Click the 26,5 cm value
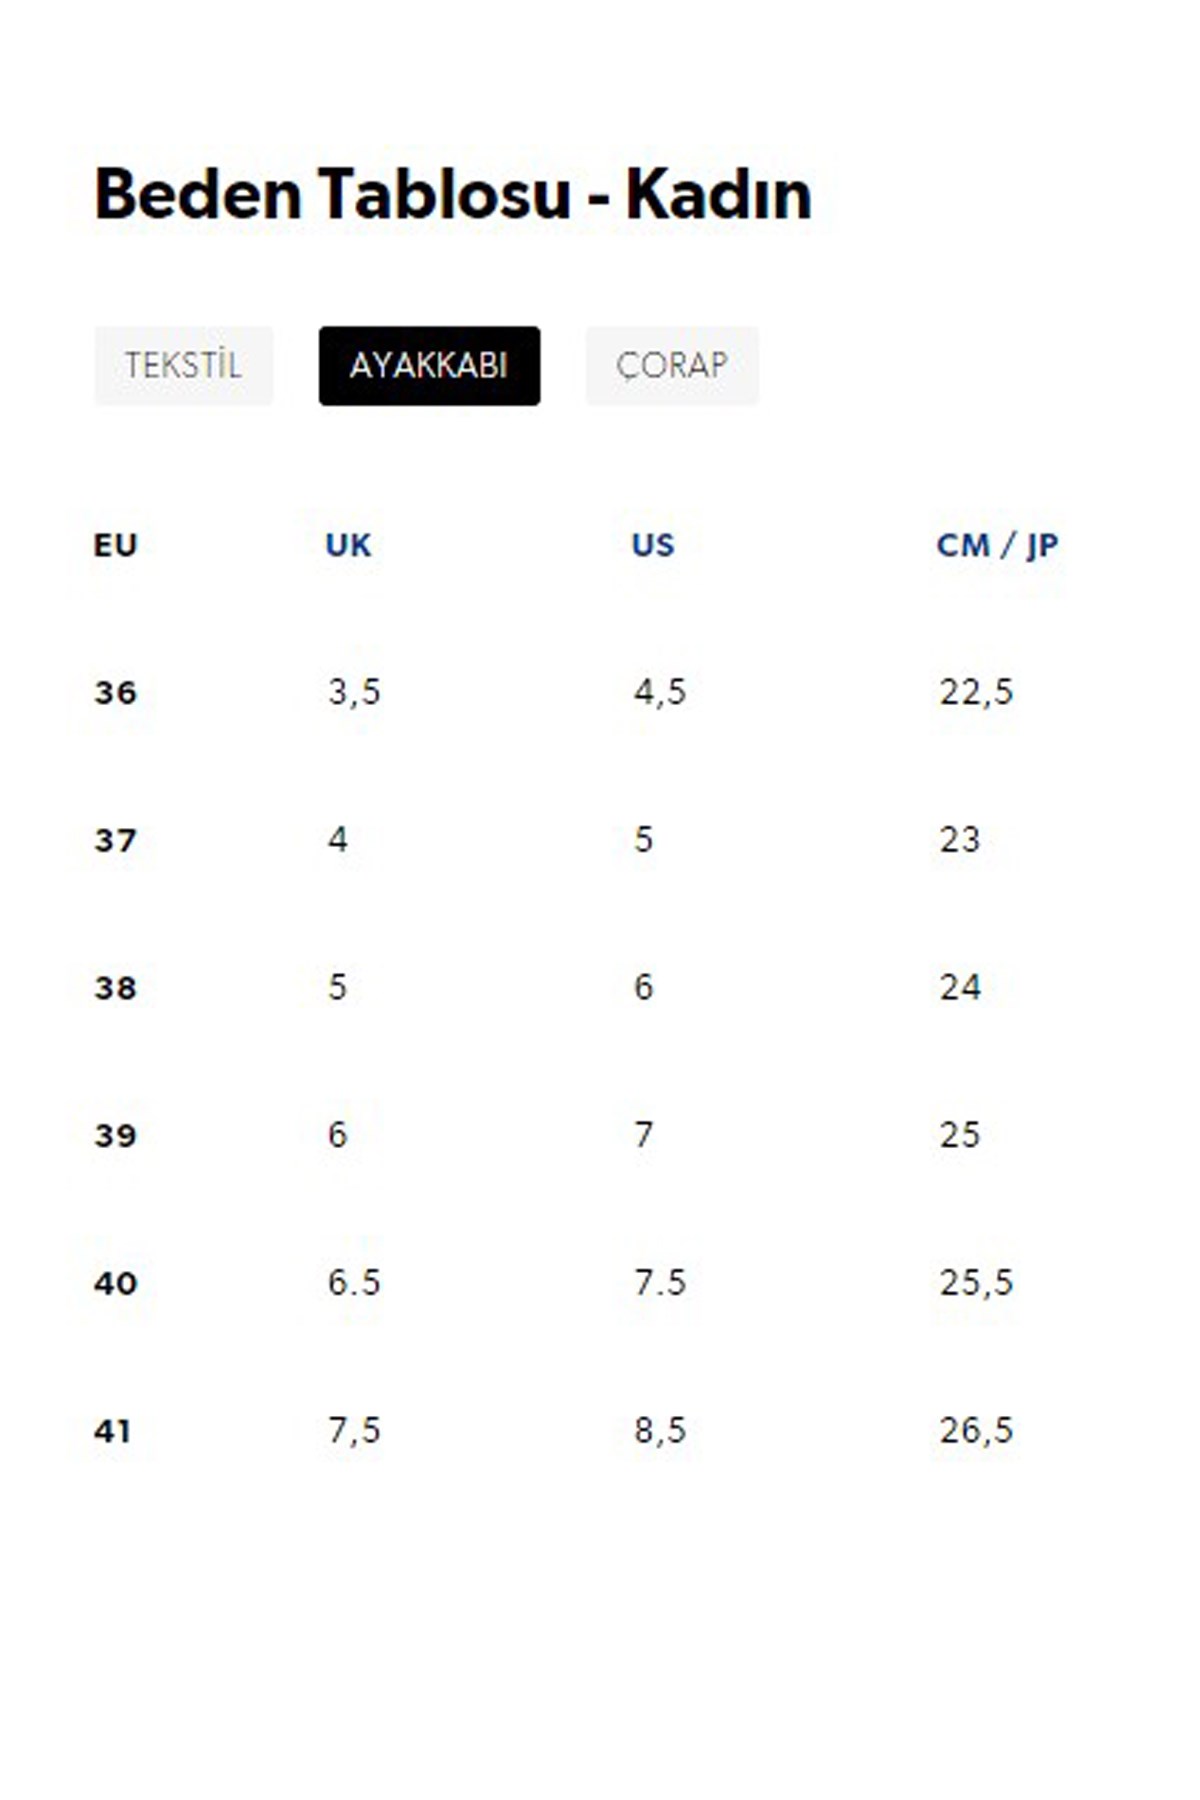This screenshot has height=1800, width=1200. 976,1431
